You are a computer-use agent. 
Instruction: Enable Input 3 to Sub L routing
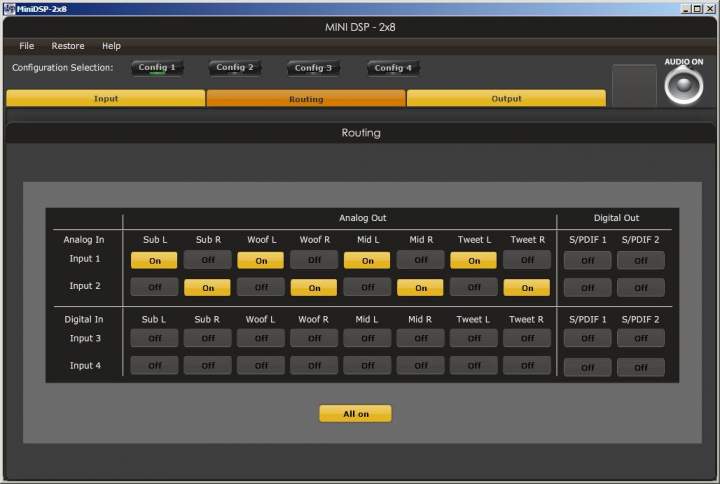tap(154, 338)
